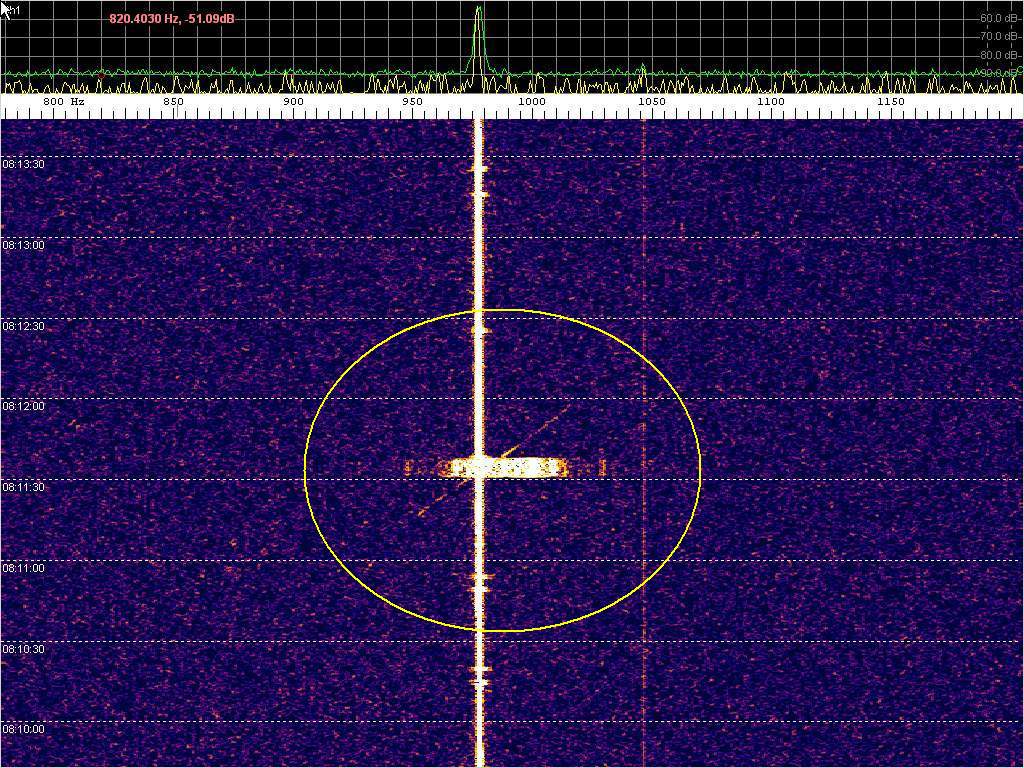1024x768 pixels.
Task: Click the 70.0 dB amplitude scale label
Action: tap(998, 36)
